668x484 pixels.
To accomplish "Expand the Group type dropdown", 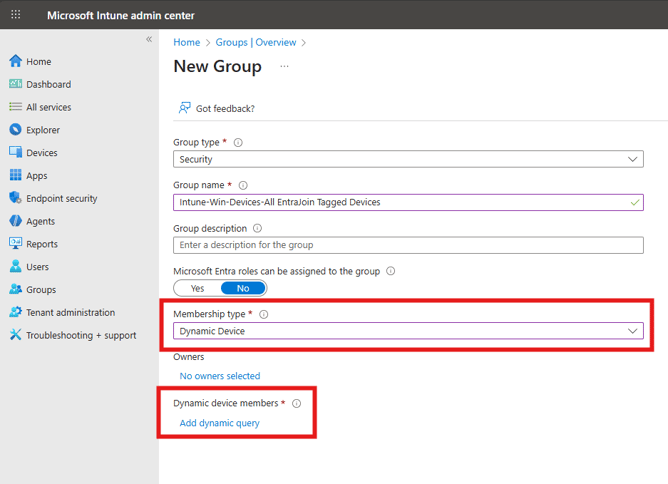I will point(632,159).
